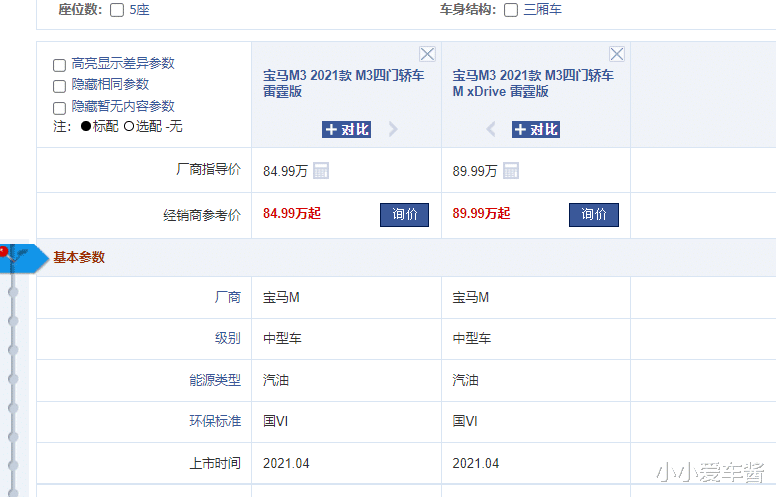
Task: Click the 上市时间 row label
Action: point(215,463)
